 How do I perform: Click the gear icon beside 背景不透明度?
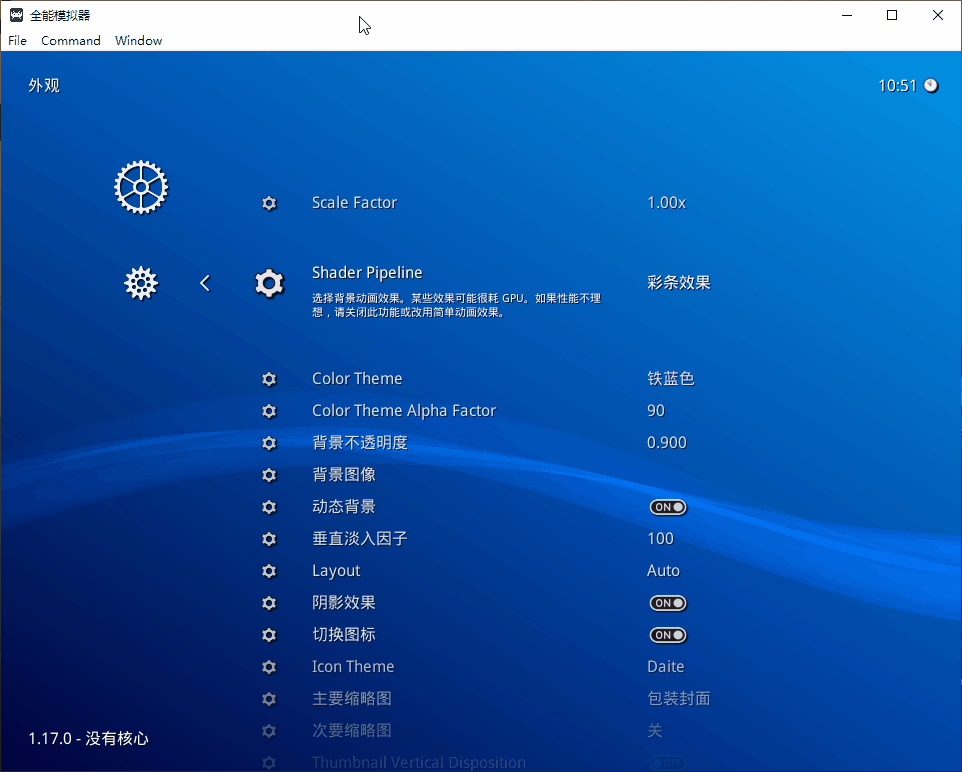pyautogui.click(x=269, y=442)
